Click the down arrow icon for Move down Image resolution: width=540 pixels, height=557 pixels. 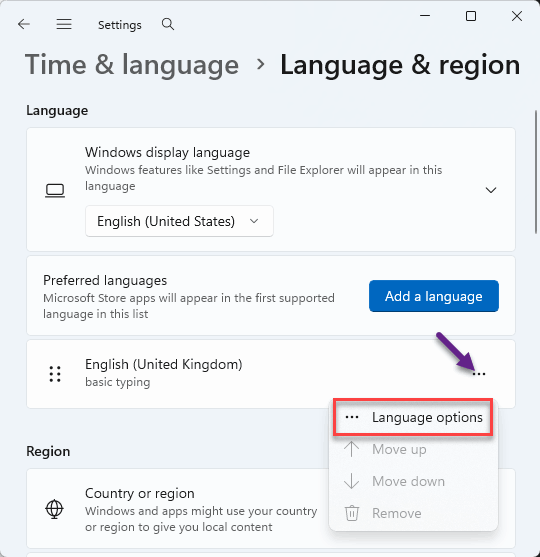point(351,481)
